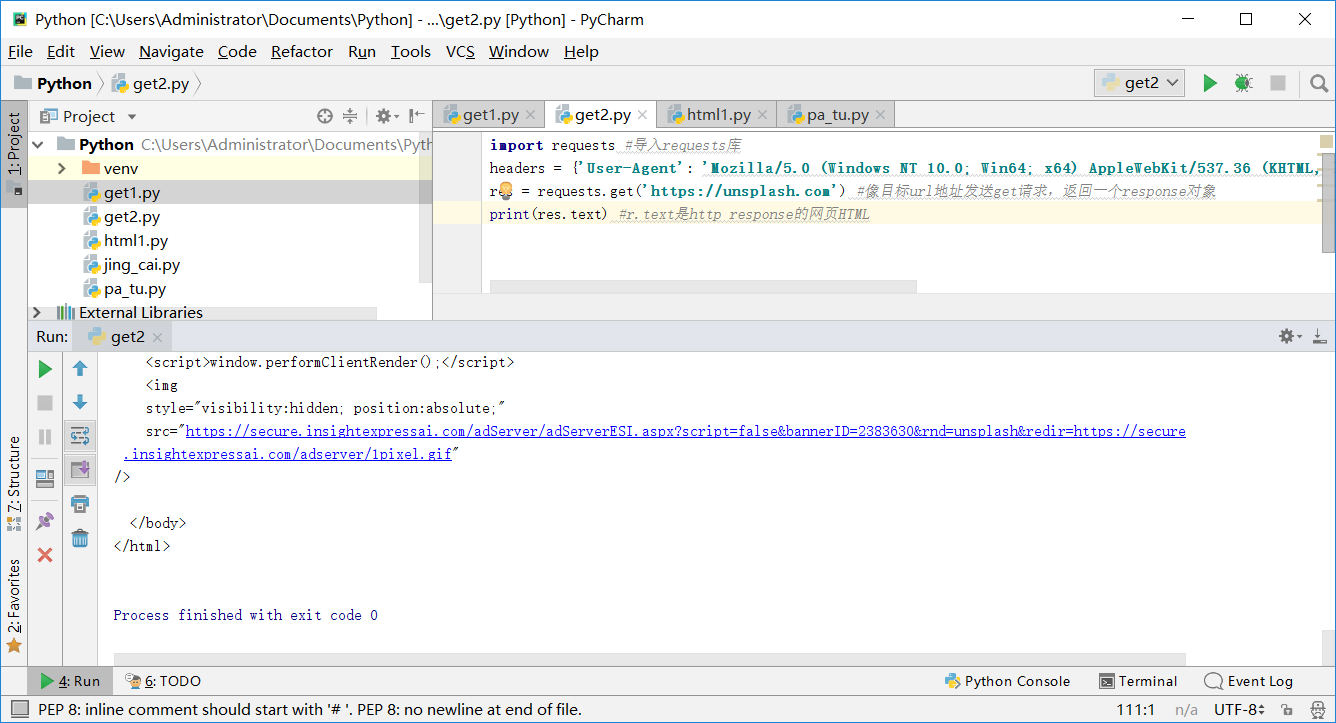Open the VCS menu
This screenshot has height=723, width=1336.
pos(460,51)
